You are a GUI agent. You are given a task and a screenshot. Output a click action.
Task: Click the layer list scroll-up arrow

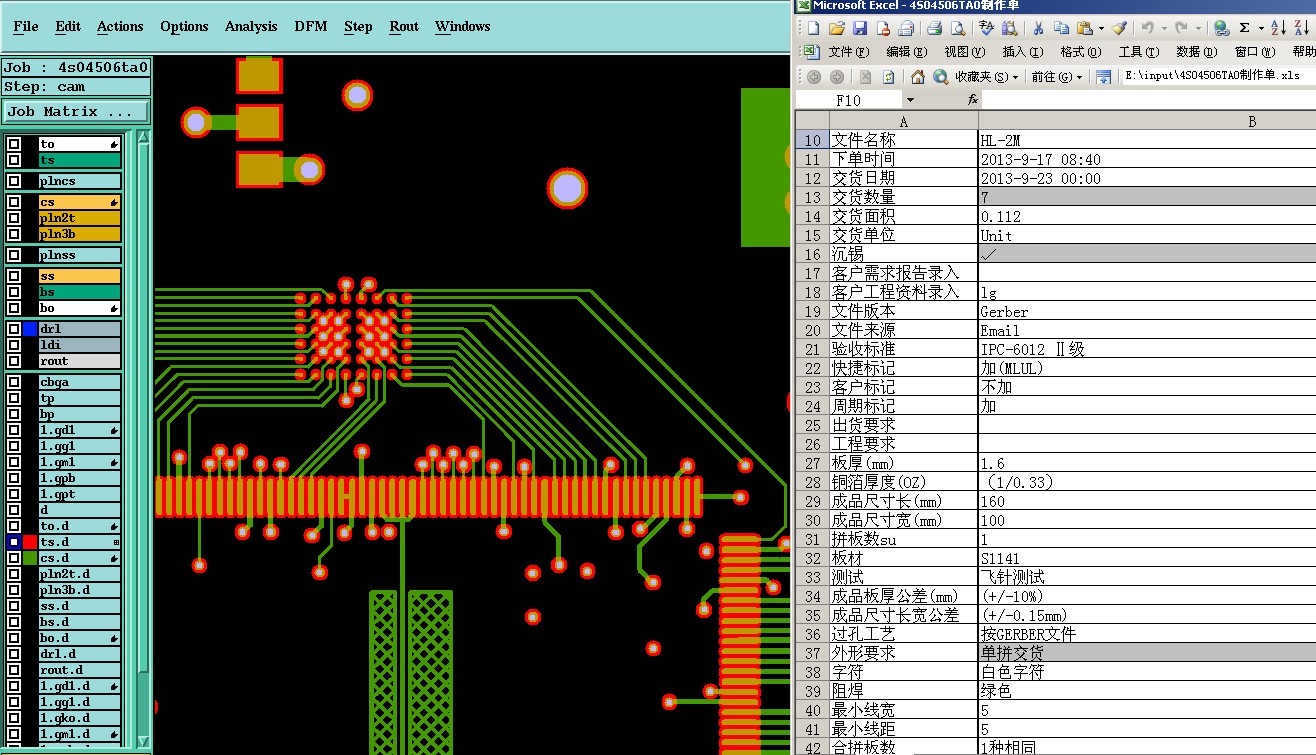[143, 137]
